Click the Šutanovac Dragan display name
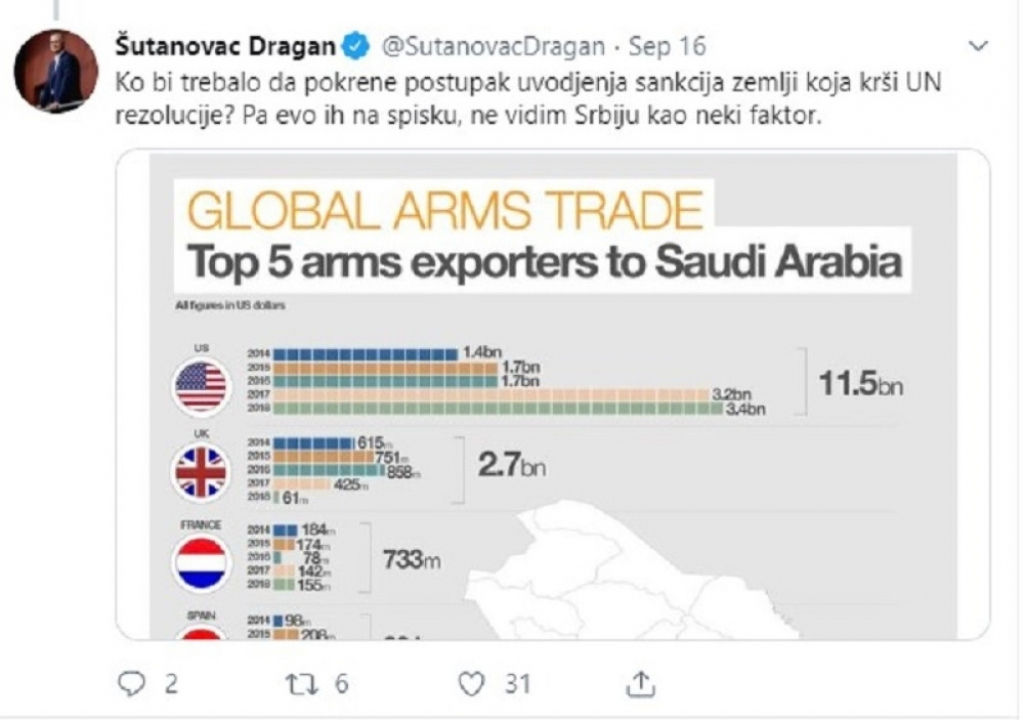 [x=225, y=44]
